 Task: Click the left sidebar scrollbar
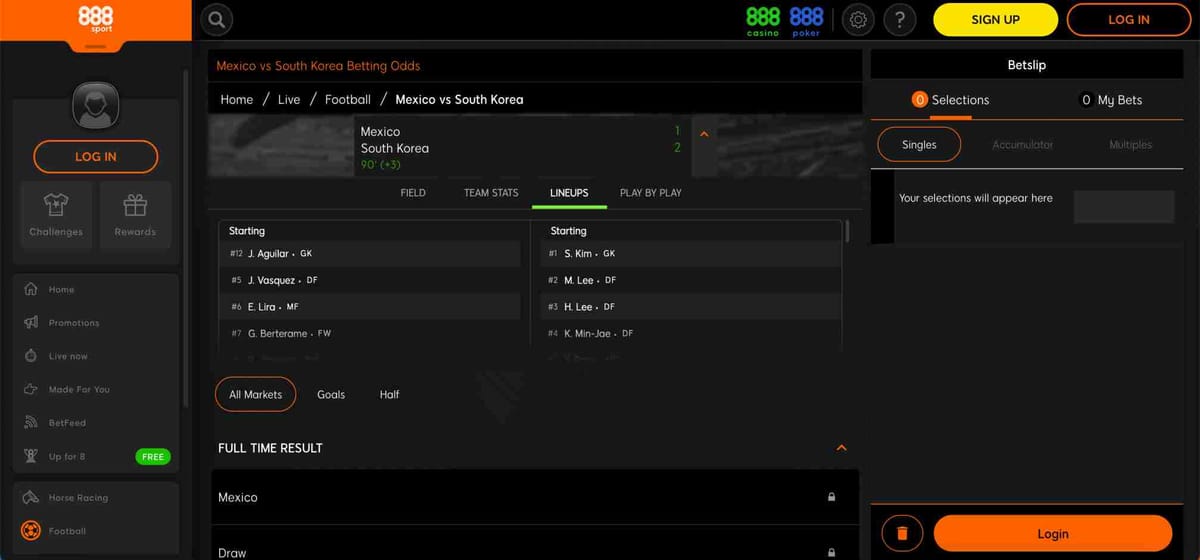click(x=185, y=238)
